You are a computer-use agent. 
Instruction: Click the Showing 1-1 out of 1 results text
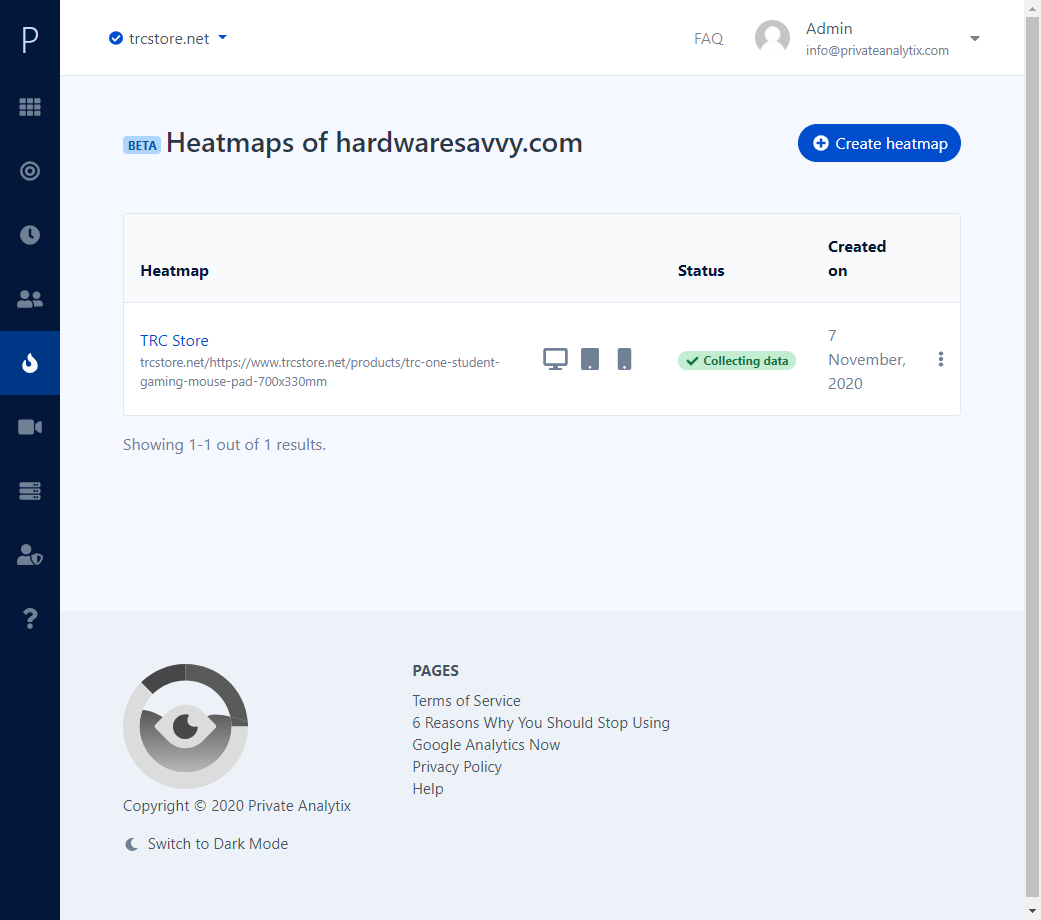(x=224, y=445)
